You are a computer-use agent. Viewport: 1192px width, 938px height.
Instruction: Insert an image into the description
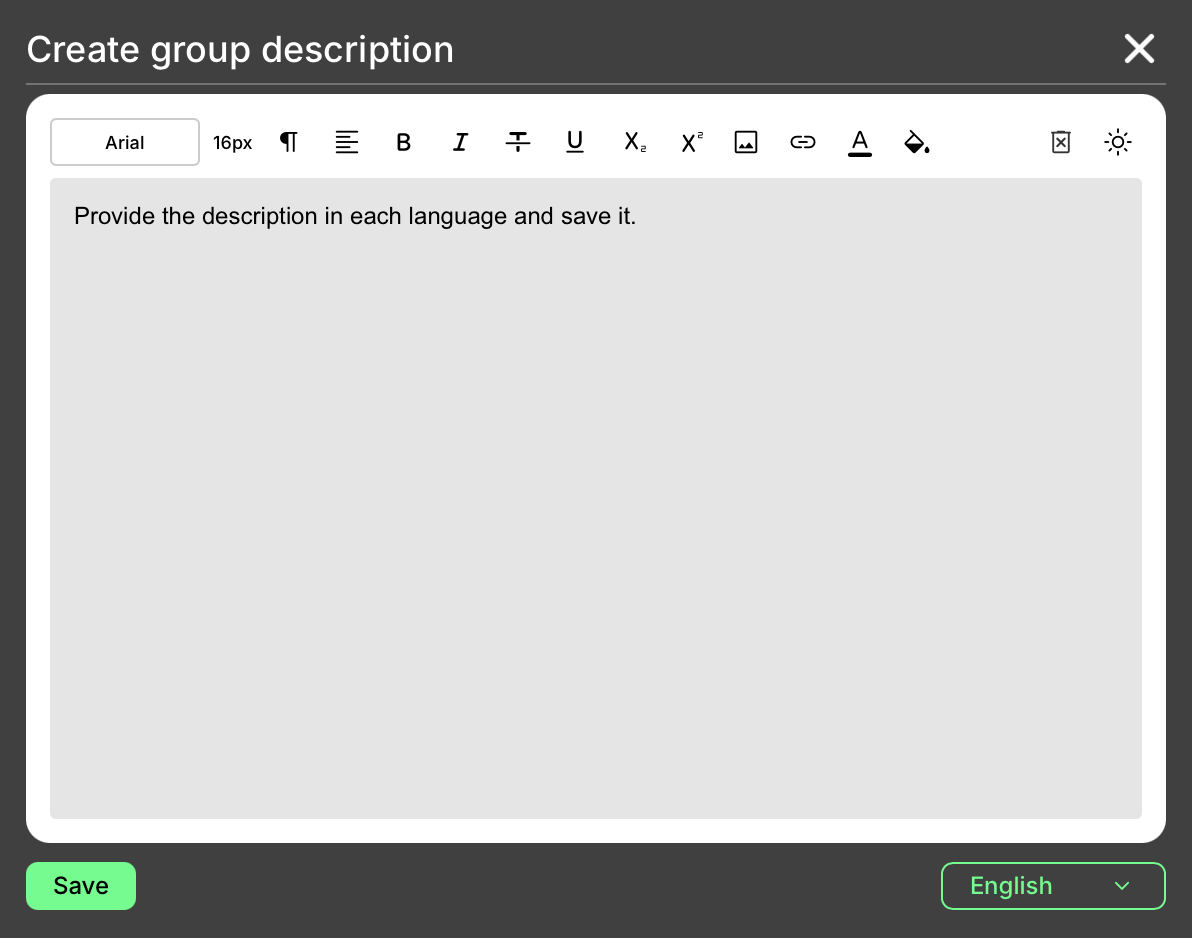[746, 142]
